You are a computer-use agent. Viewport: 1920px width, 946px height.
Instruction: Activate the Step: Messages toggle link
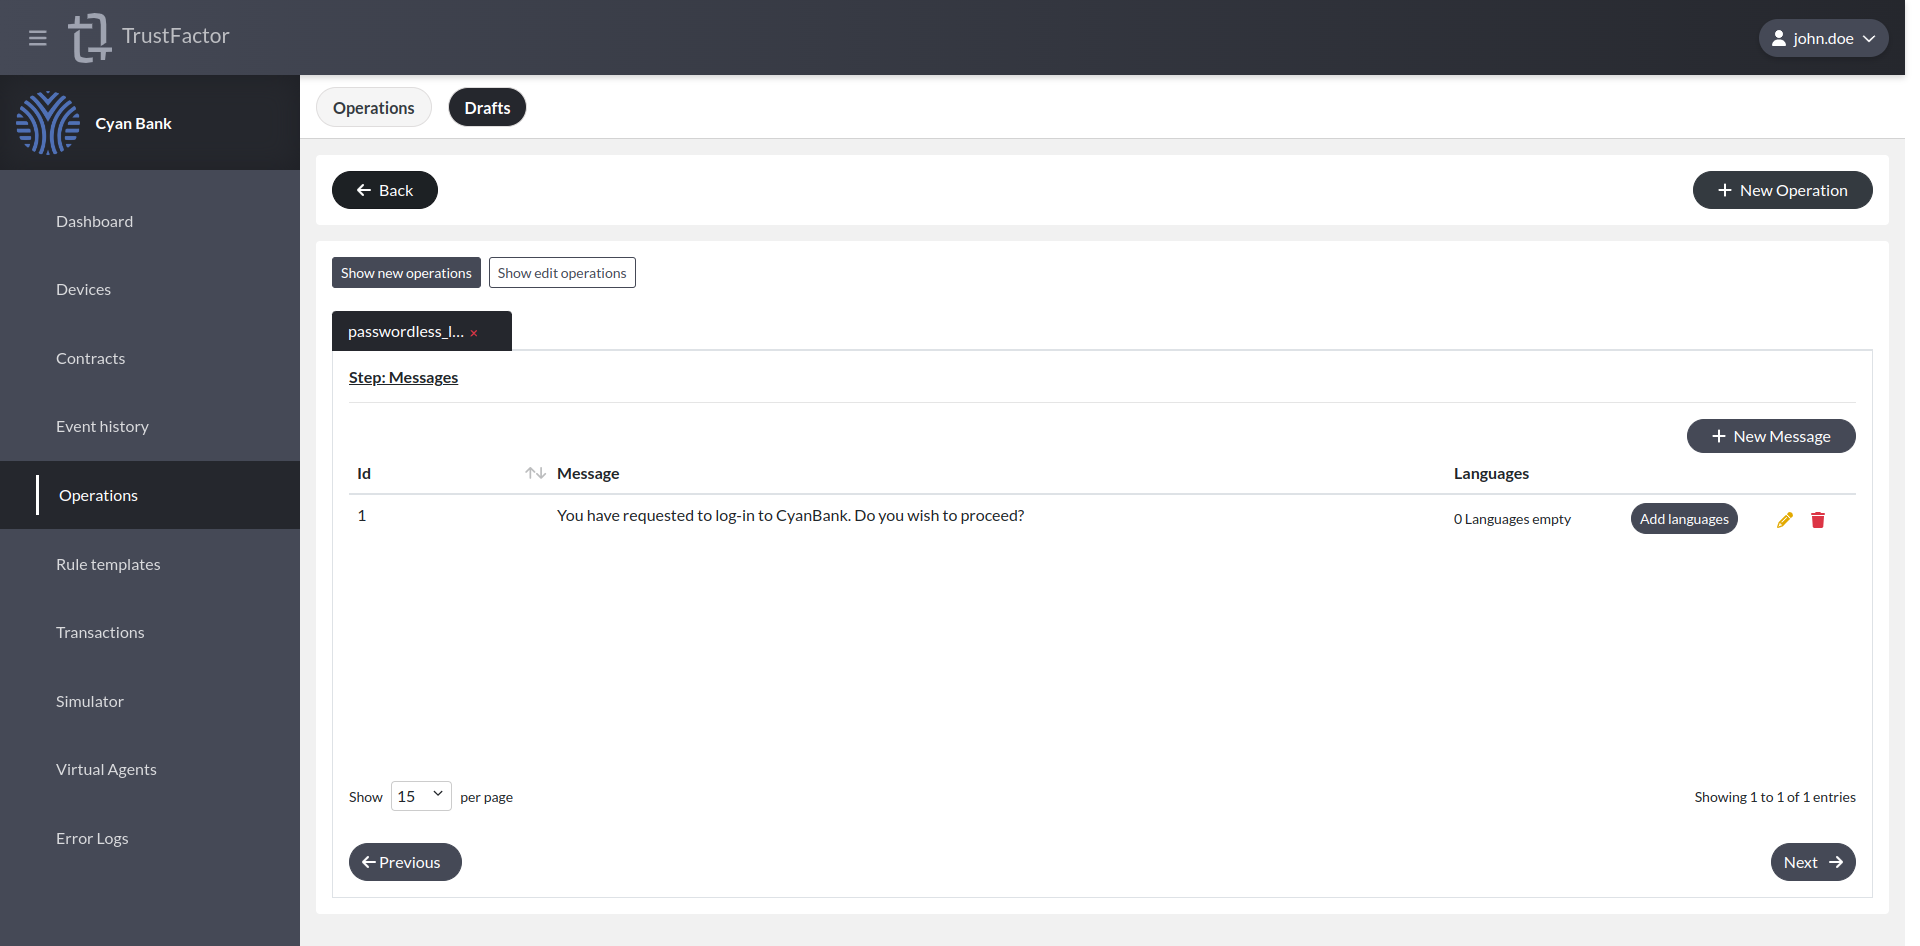click(x=403, y=377)
